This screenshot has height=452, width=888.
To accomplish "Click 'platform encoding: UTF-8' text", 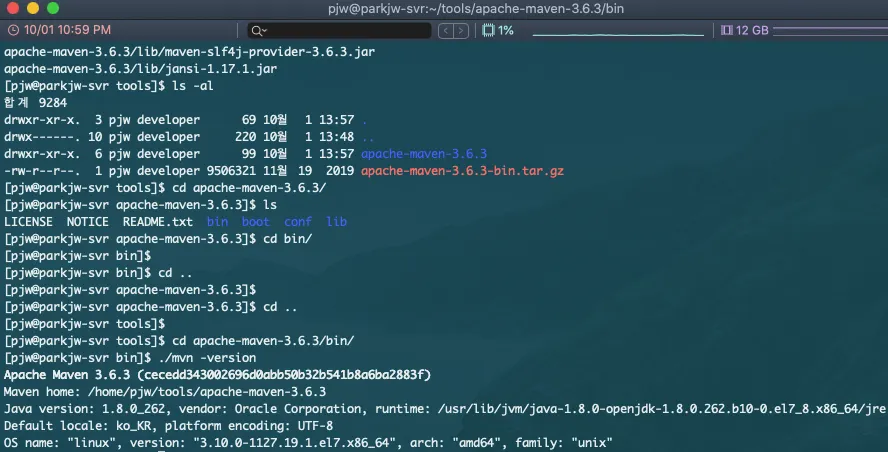I will coord(249,425).
